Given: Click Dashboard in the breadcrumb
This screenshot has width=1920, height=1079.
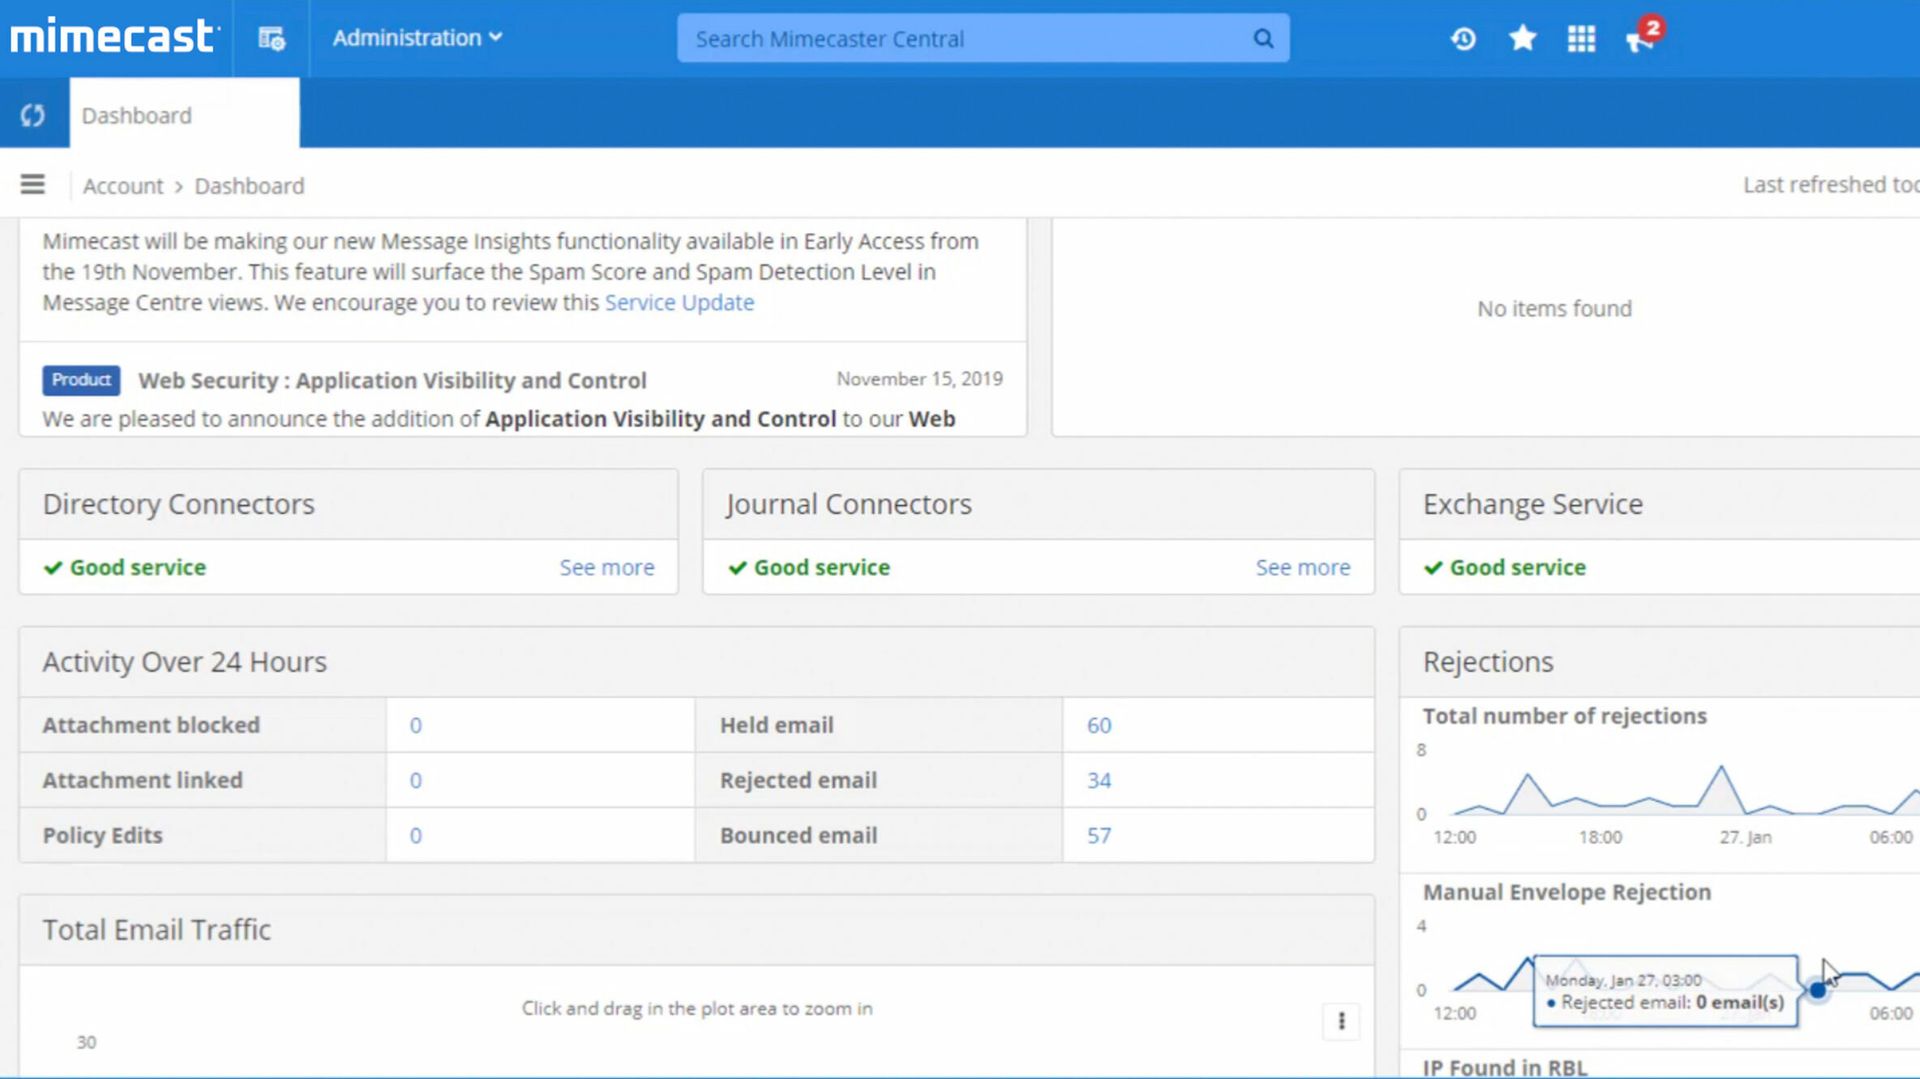Looking at the screenshot, I should [249, 186].
